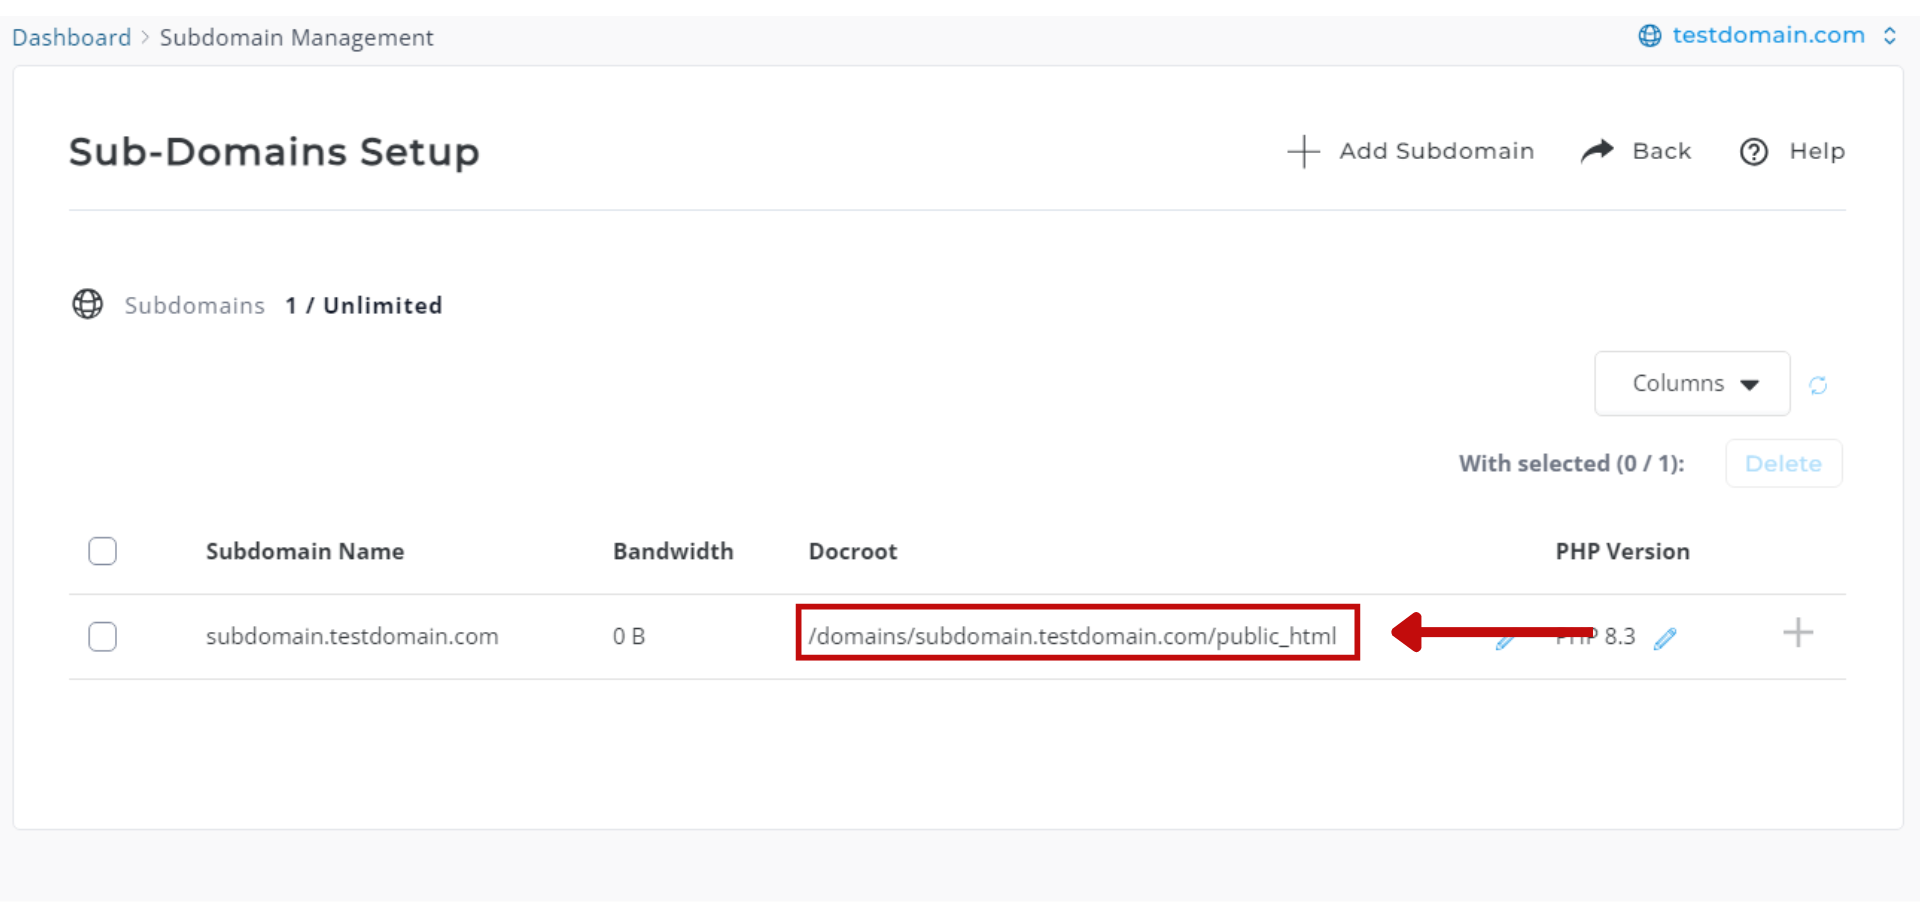Click the plus icon in subdomain row

click(1798, 633)
